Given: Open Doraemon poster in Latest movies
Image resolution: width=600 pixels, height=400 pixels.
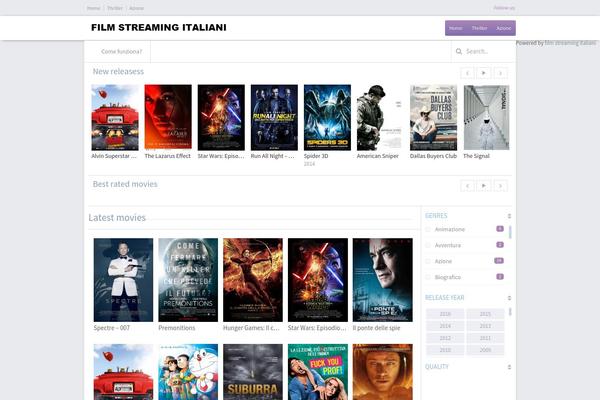Looking at the screenshot, I should 188,372.
